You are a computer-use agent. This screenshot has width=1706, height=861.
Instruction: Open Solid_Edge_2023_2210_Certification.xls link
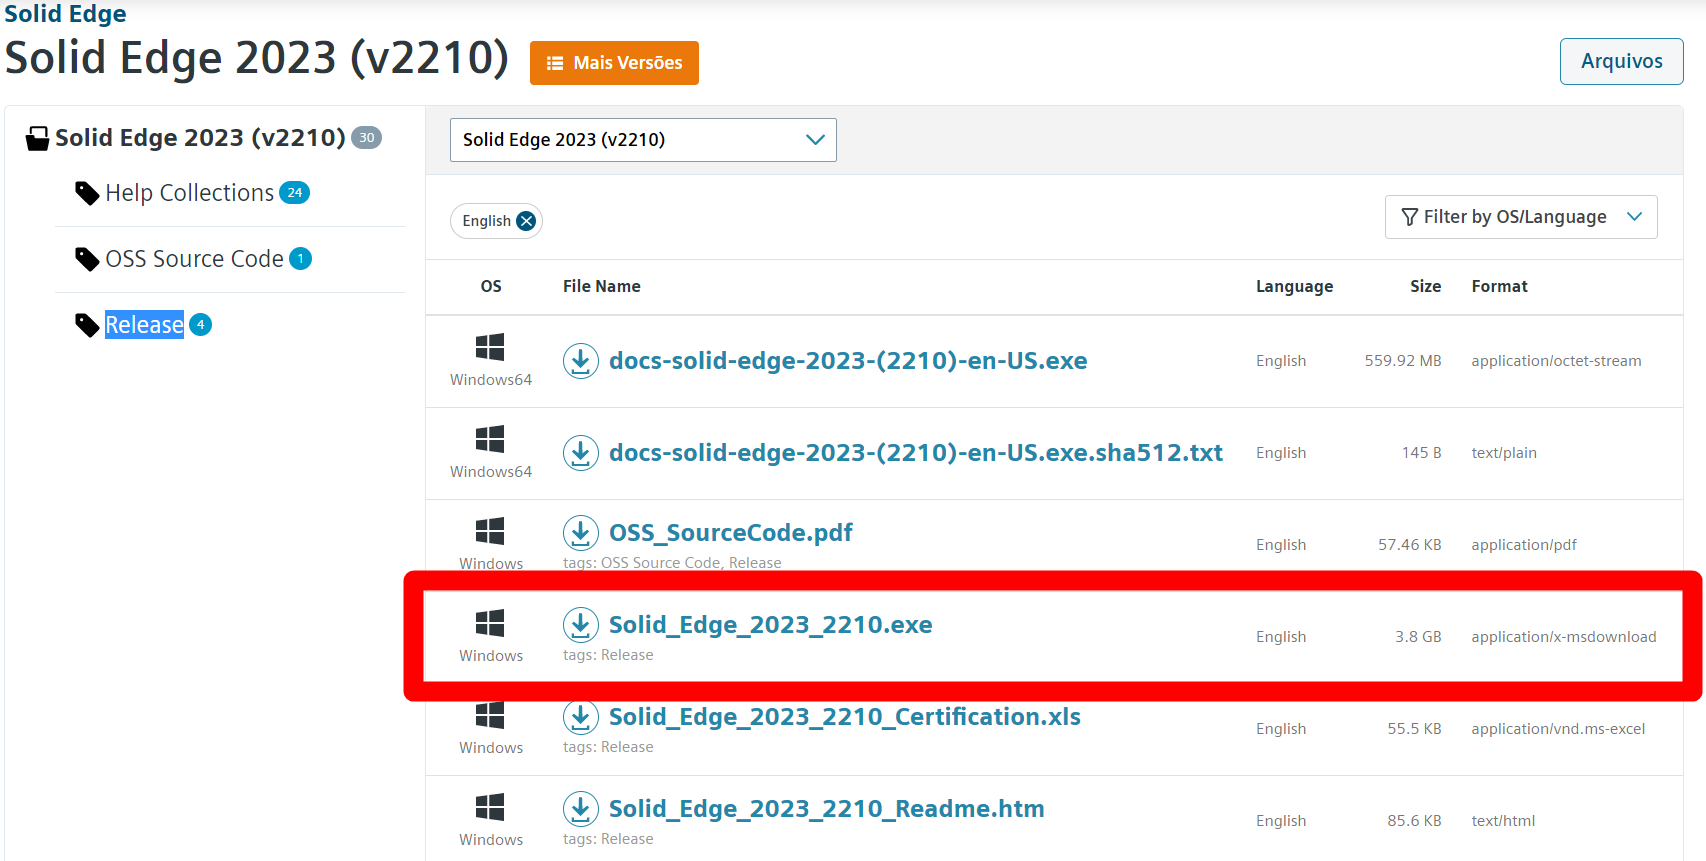click(845, 717)
